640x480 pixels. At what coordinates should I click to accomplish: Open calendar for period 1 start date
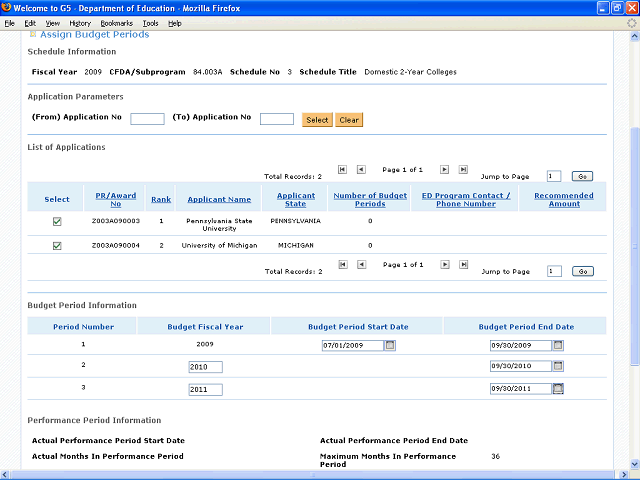point(391,345)
